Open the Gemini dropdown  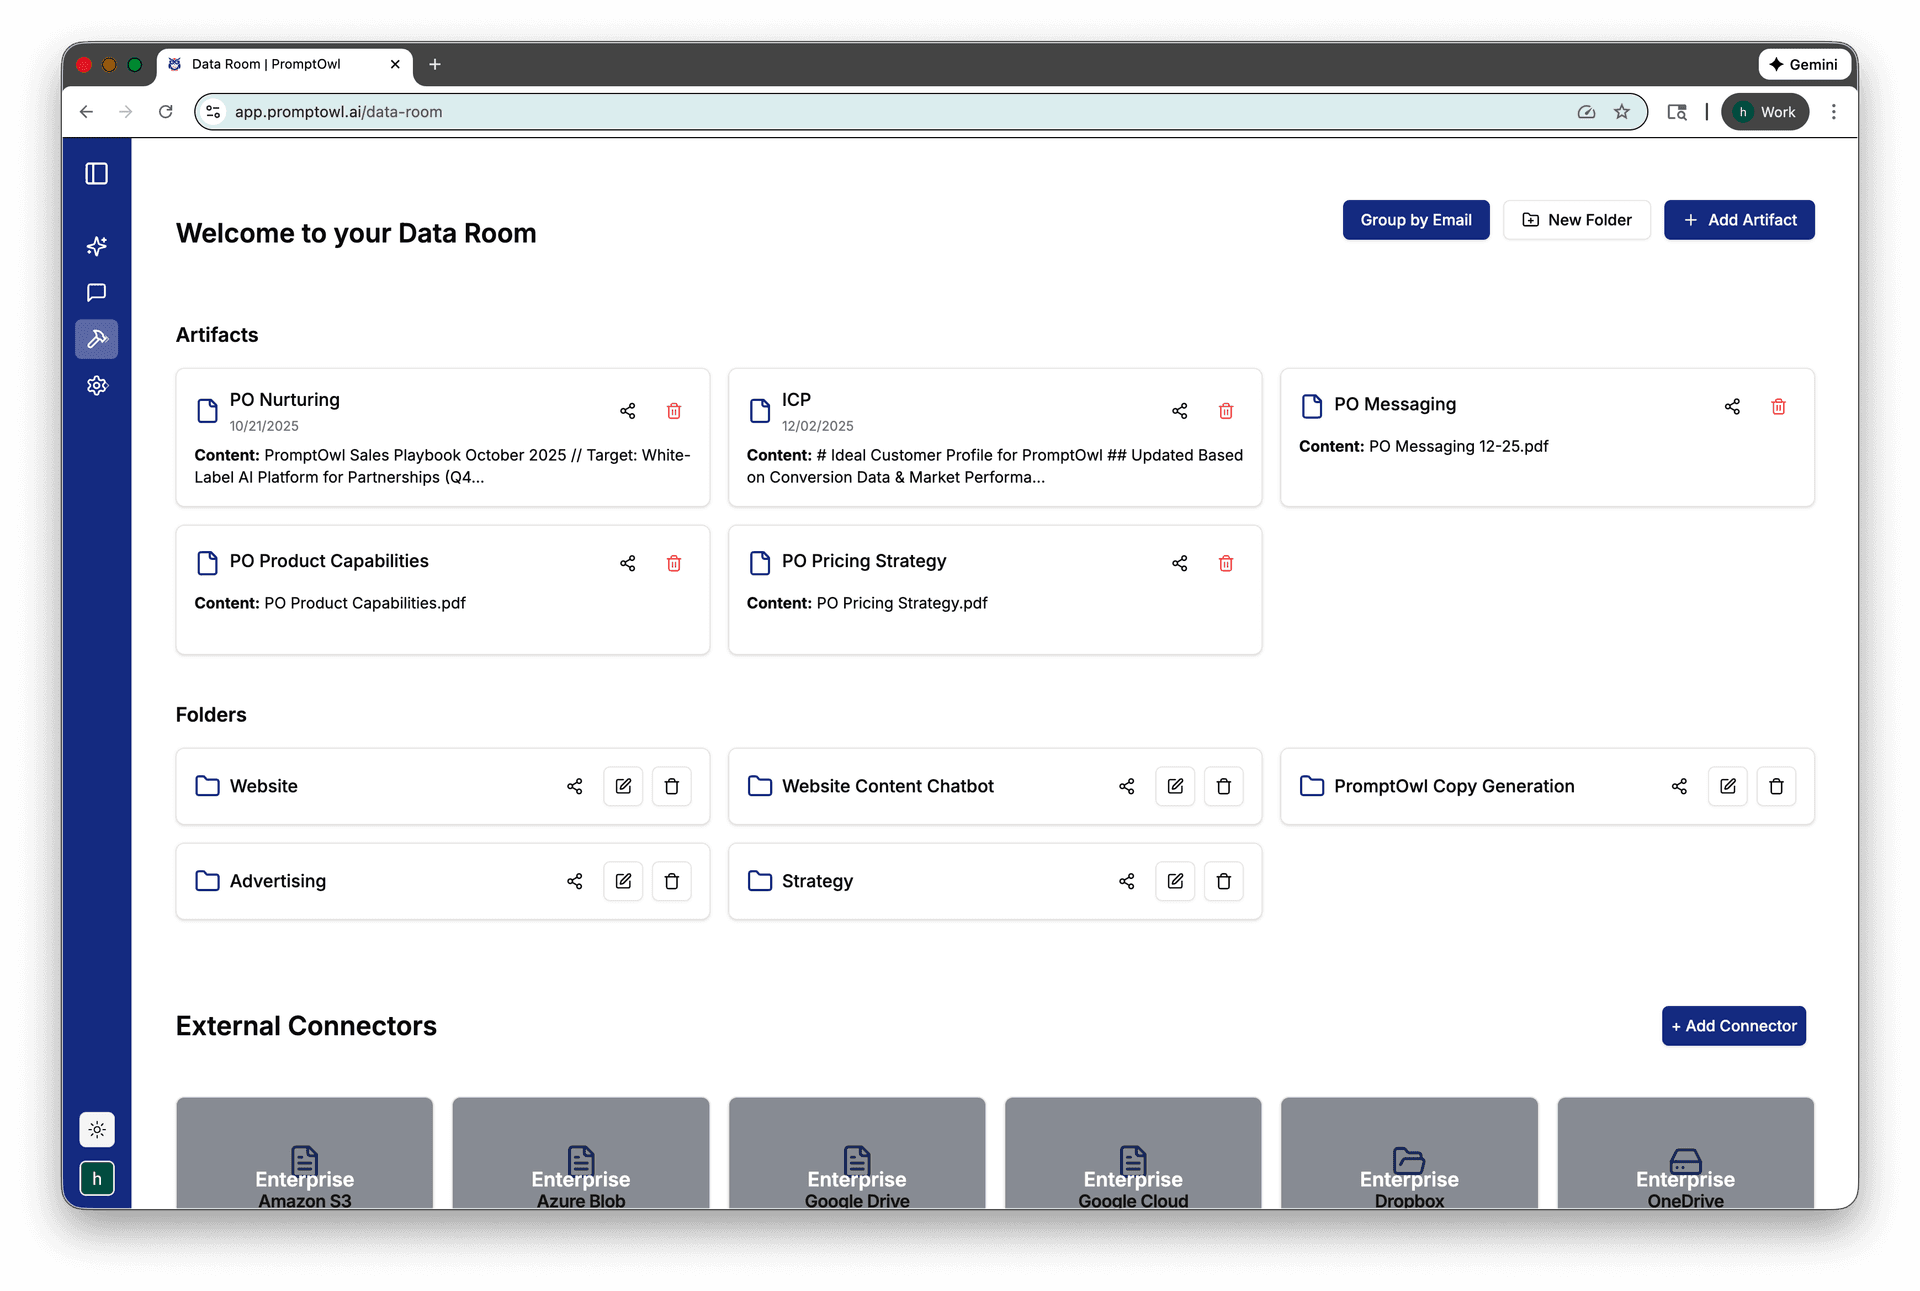tap(1805, 64)
